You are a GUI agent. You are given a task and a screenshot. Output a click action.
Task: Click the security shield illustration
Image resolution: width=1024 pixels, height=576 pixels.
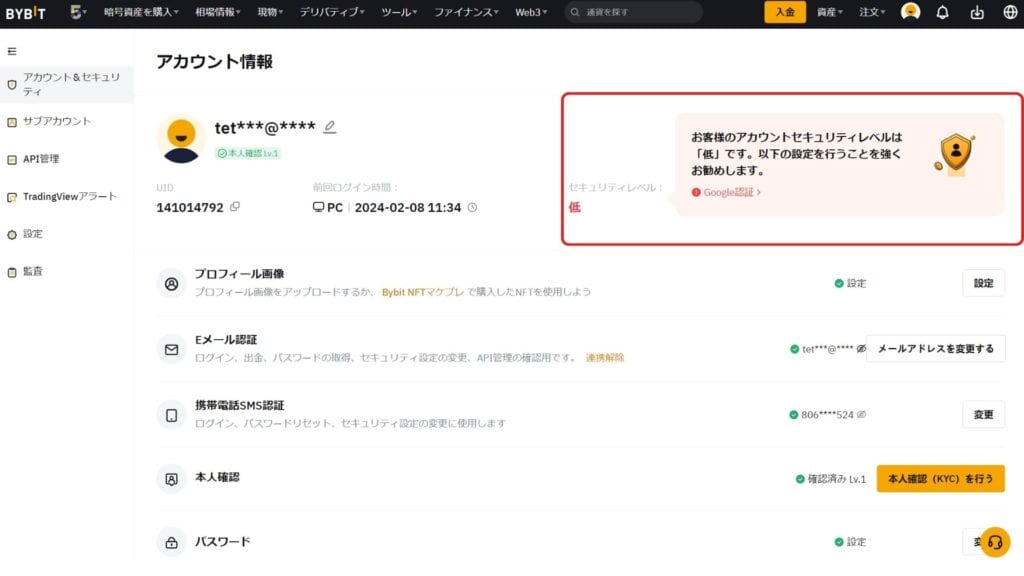[x=955, y=154]
